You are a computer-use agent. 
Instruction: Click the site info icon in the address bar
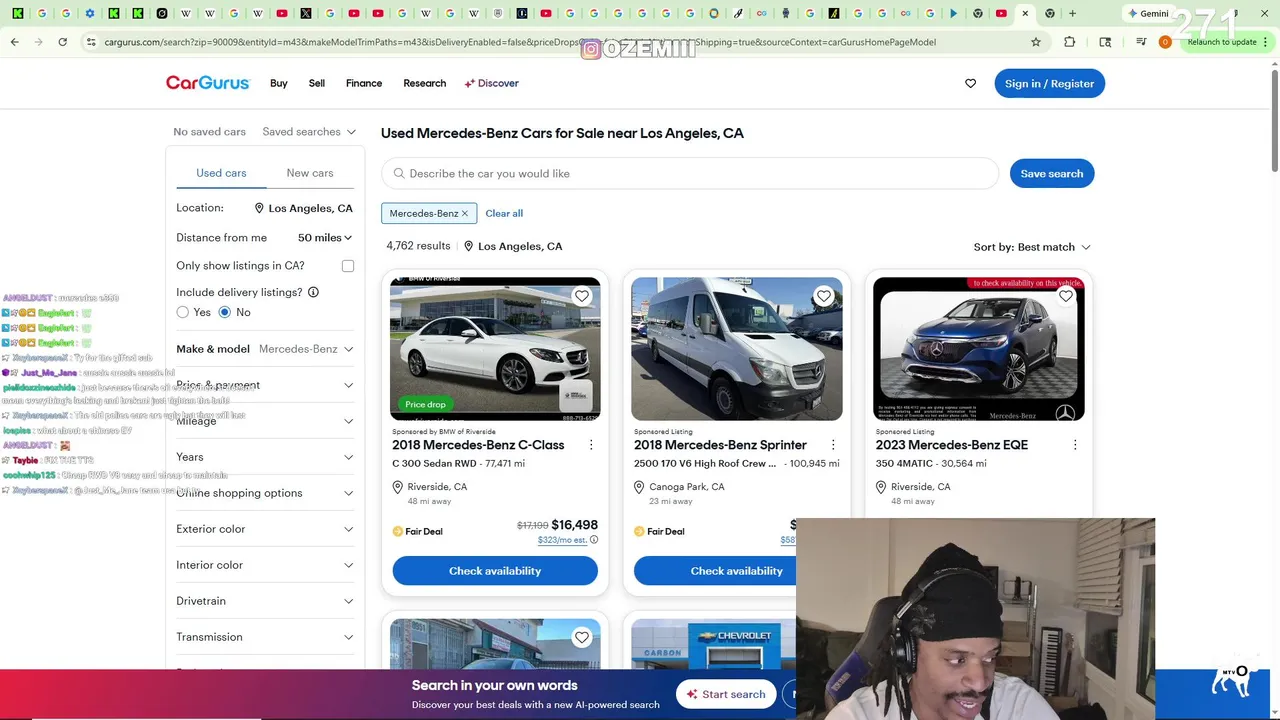tap(91, 42)
